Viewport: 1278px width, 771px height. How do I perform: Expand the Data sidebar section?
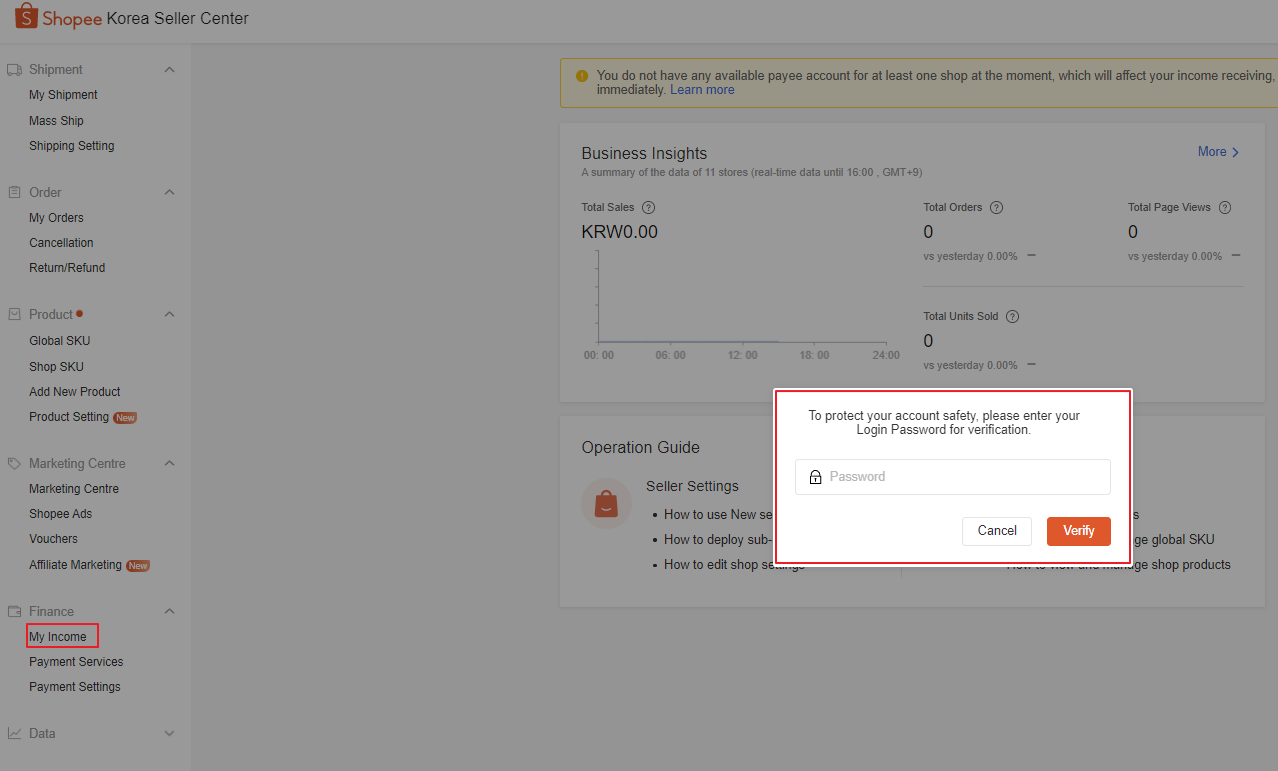coord(169,734)
